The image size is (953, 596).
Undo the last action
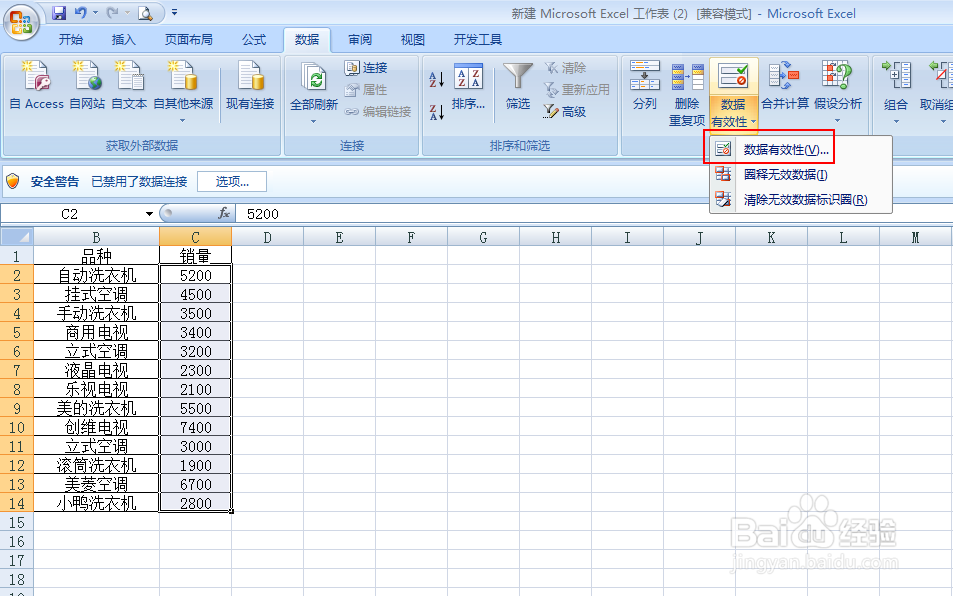point(80,13)
